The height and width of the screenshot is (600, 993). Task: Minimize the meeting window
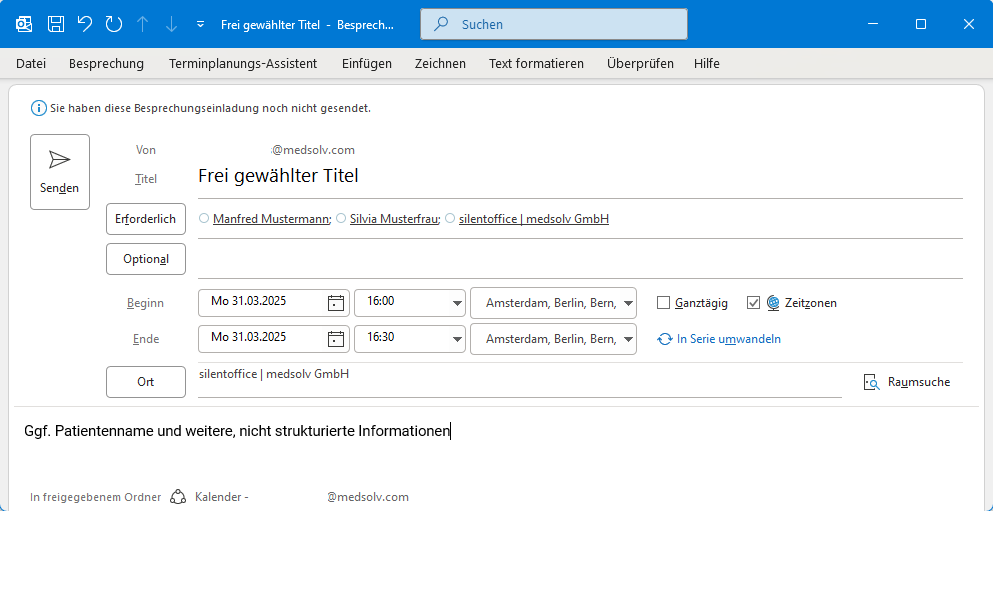point(873,24)
